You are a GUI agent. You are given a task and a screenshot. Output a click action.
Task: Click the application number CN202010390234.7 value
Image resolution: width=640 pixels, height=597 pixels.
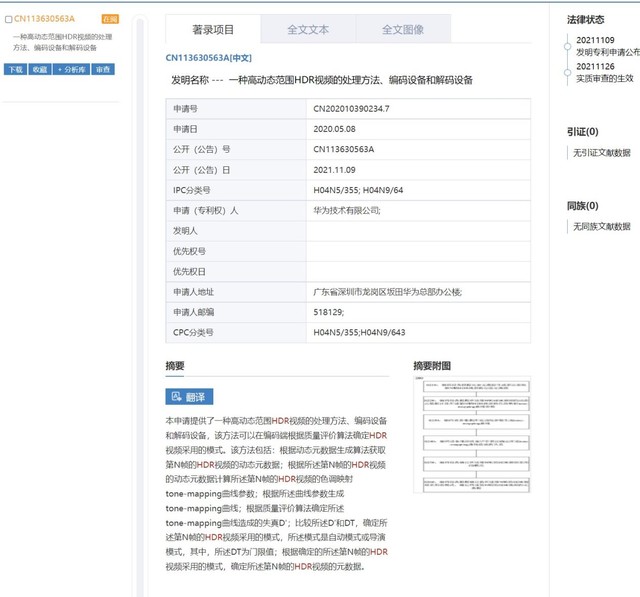[351, 108]
